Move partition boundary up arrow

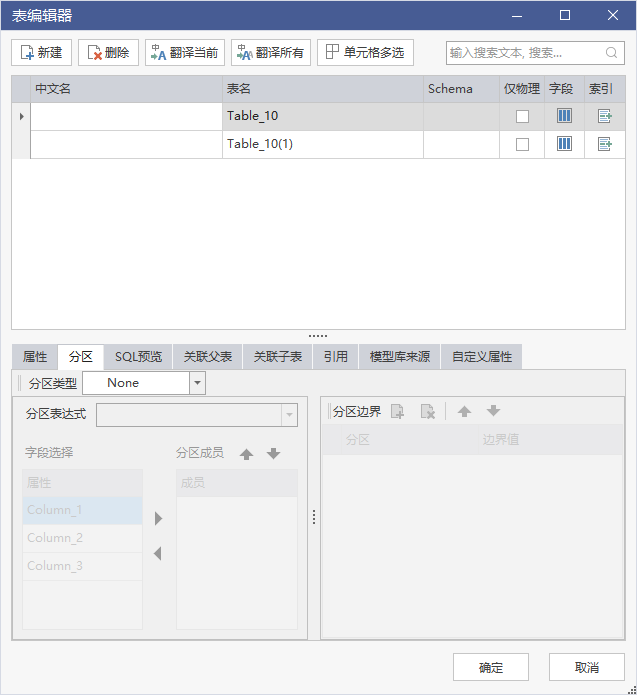465,412
